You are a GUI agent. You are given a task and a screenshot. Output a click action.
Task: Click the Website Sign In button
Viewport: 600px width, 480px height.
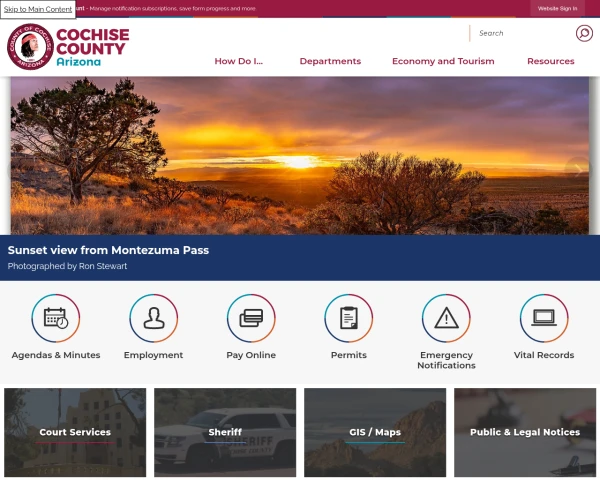coord(558,8)
